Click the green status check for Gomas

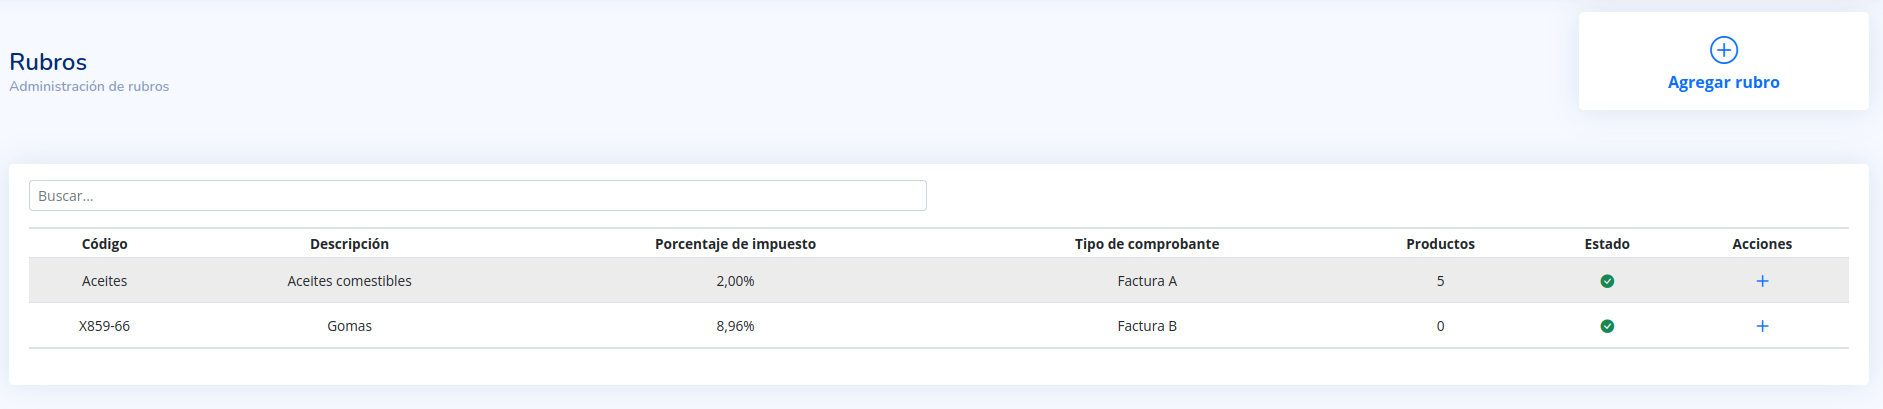click(x=1607, y=326)
